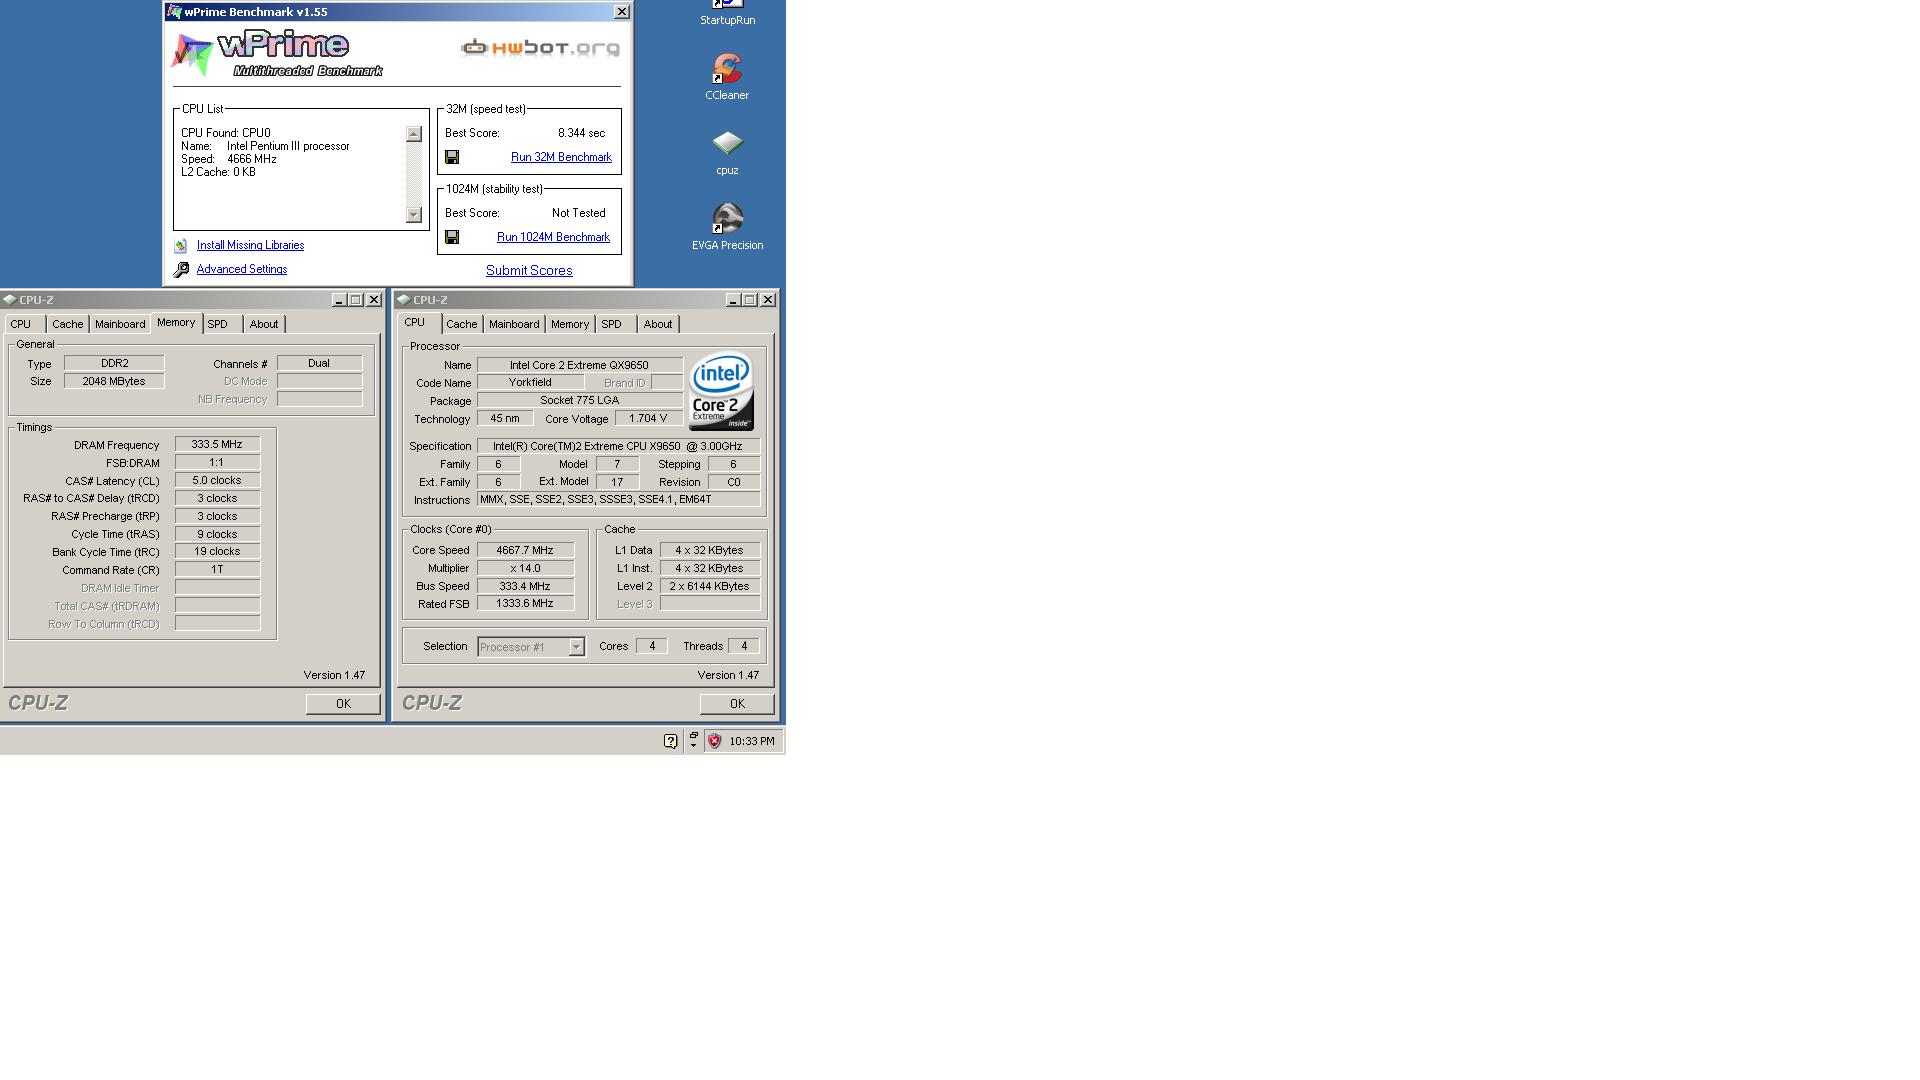Viewport: 1920px width, 1080px height.
Task: Click the Intel Pentium III processor text
Action: pyautogui.click(x=288, y=146)
